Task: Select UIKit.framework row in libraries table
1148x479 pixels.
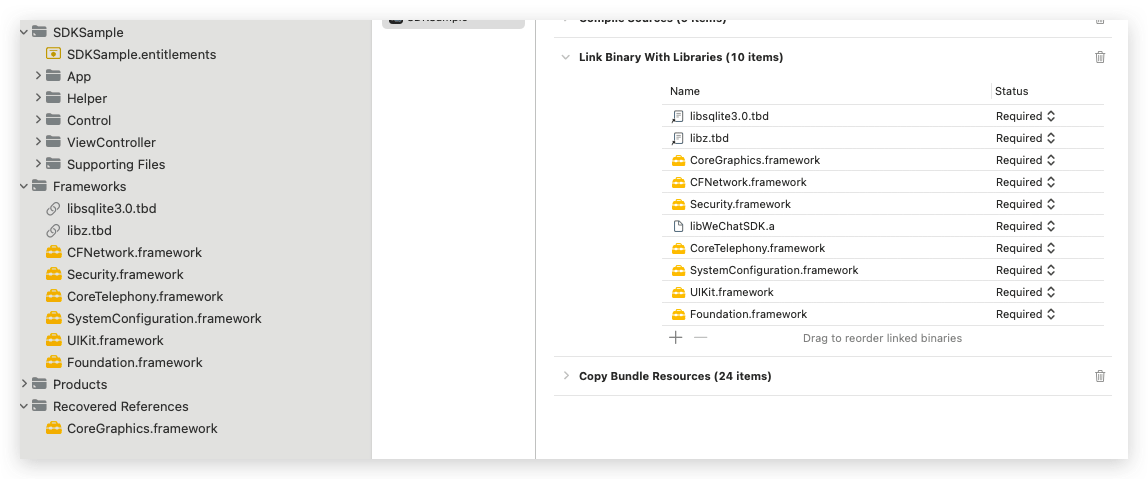Action: coord(884,292)
